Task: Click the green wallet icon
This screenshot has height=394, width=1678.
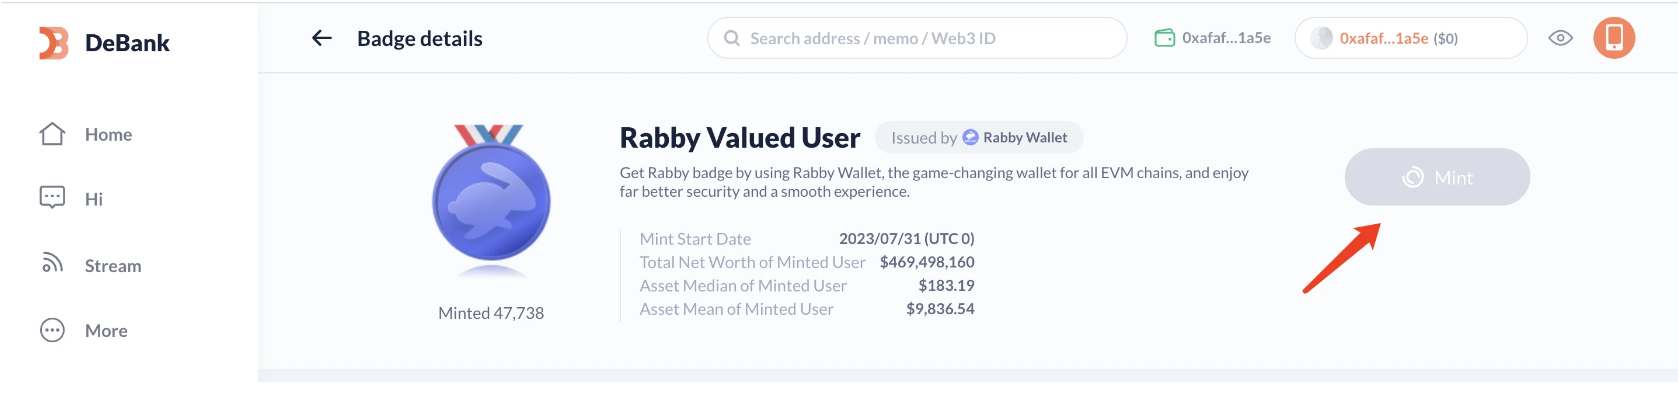Action: point(1164,38)
